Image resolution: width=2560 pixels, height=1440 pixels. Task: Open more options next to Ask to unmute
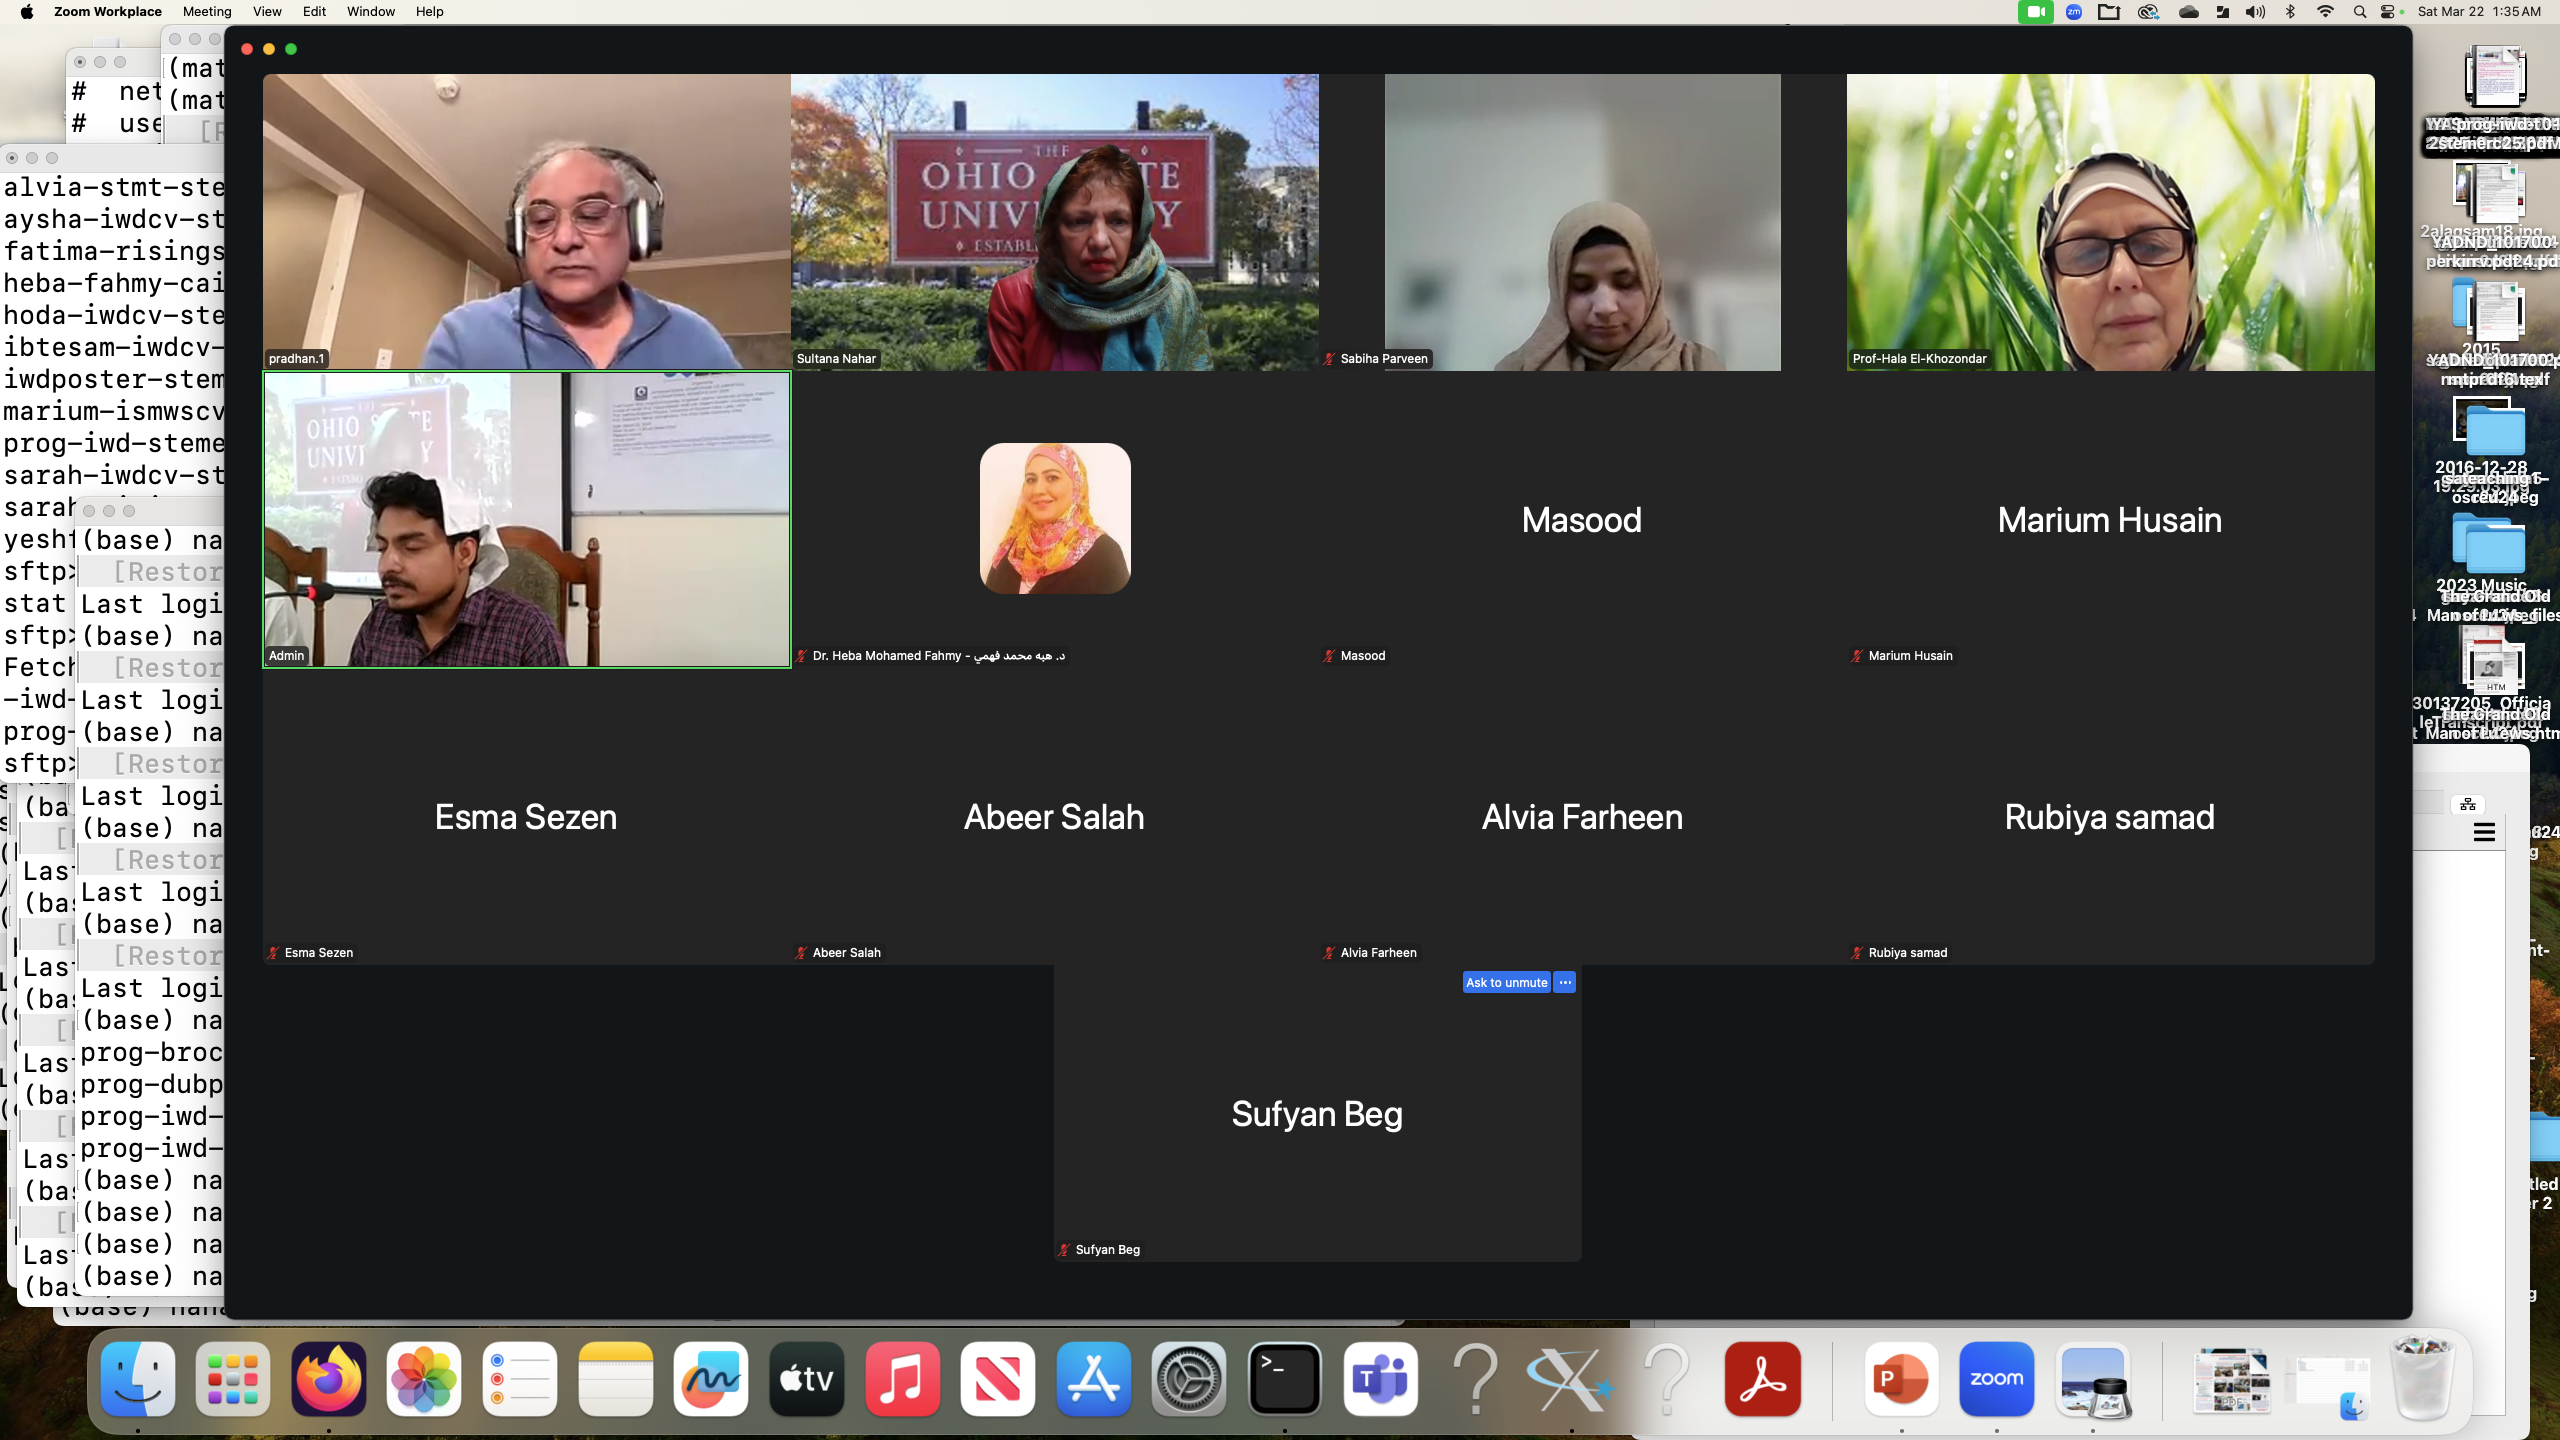[1565, 982]
